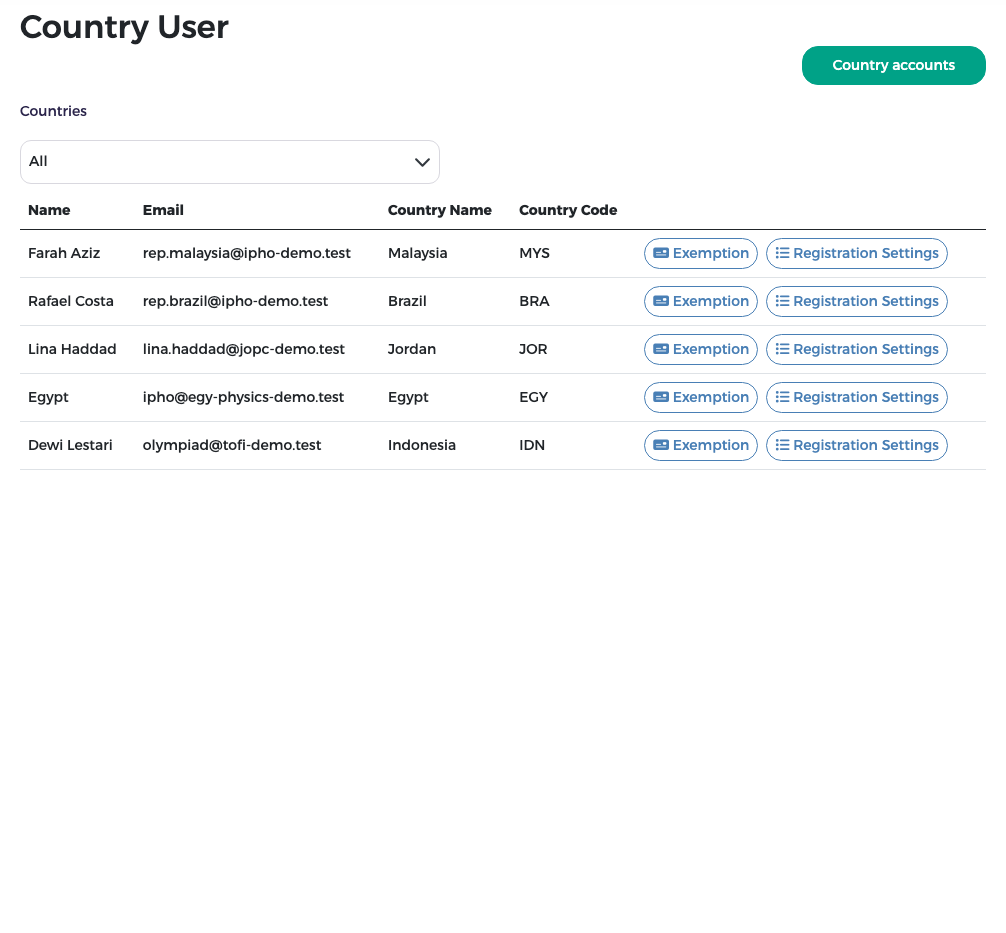Click Egypt country name cell

click(408, 398)
